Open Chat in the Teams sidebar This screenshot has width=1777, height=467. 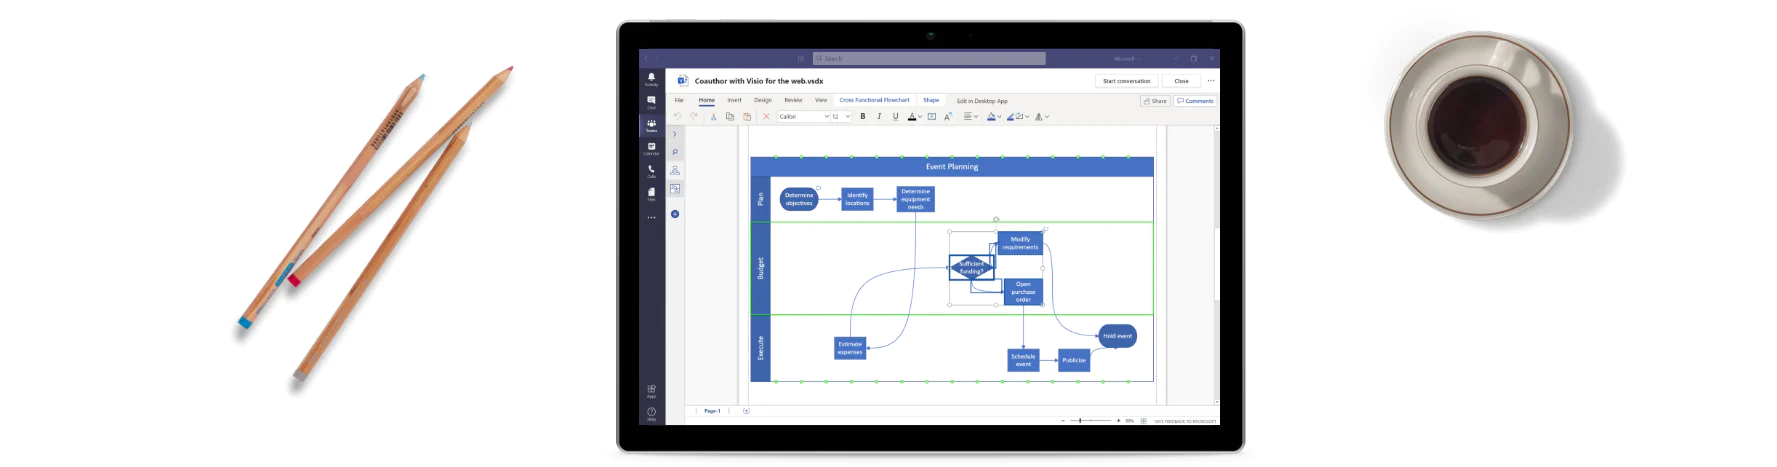coord(651,101)
